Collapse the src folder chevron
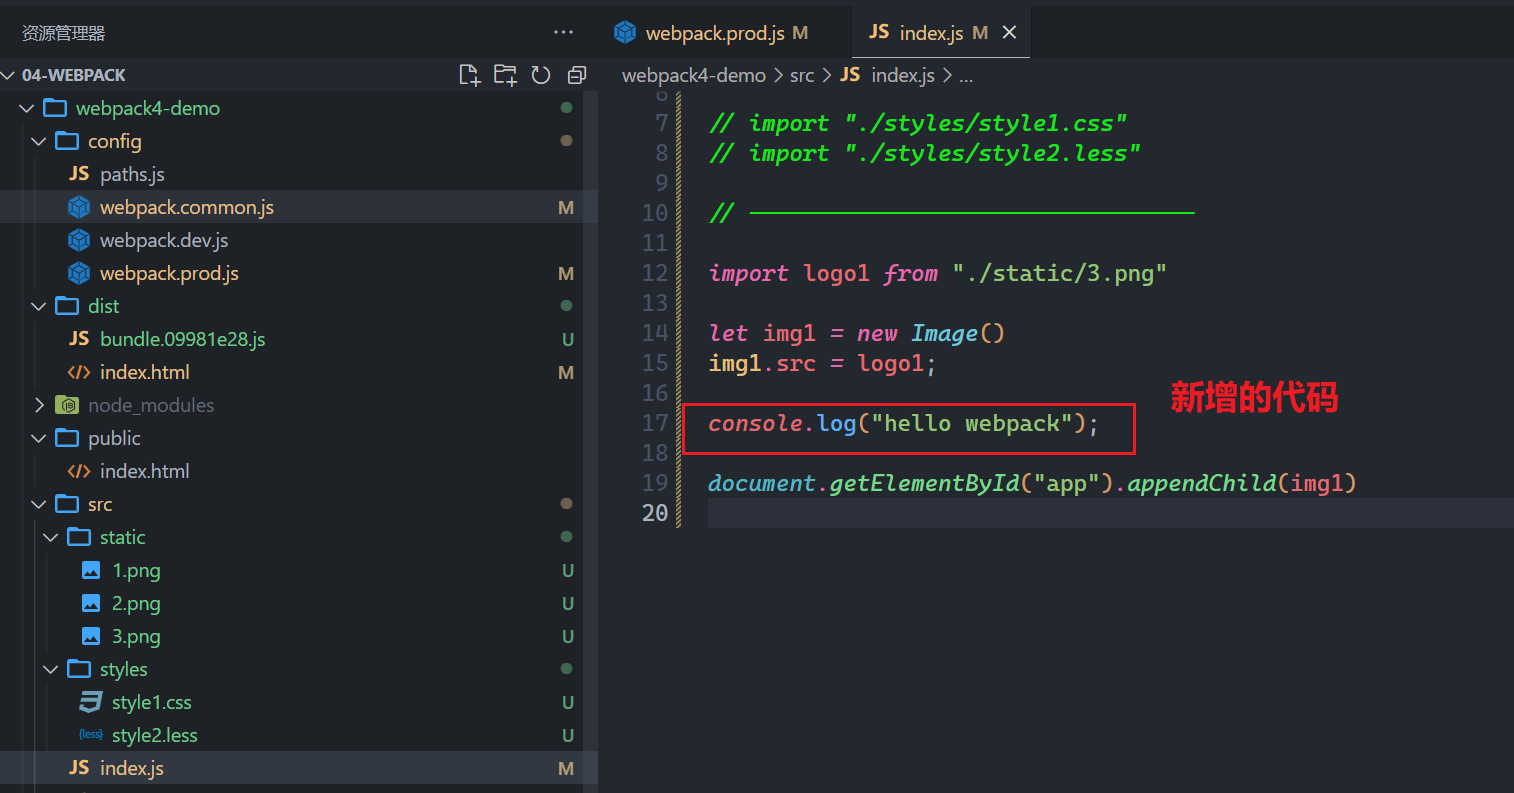The width and height of the screenshot is (1514, 793). (39, 504)
